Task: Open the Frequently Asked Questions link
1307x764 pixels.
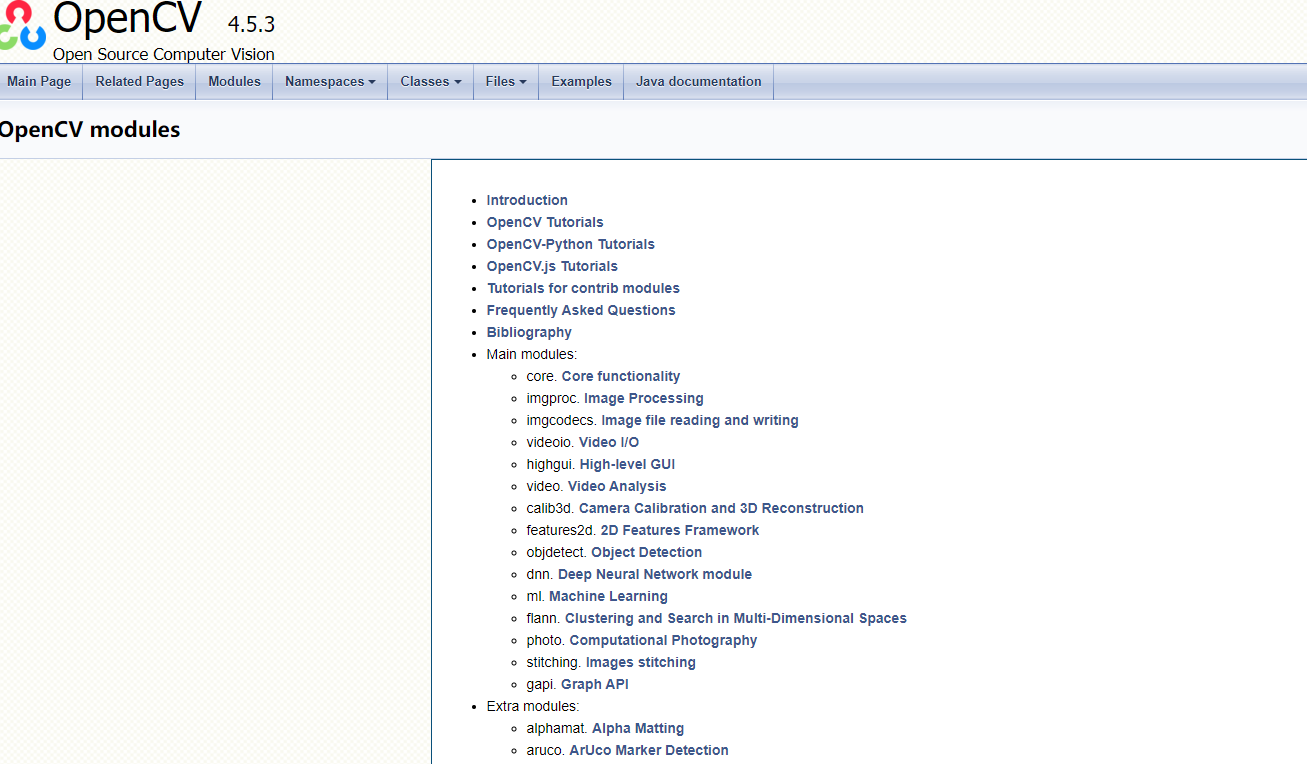Action: (x=581, y=310)
